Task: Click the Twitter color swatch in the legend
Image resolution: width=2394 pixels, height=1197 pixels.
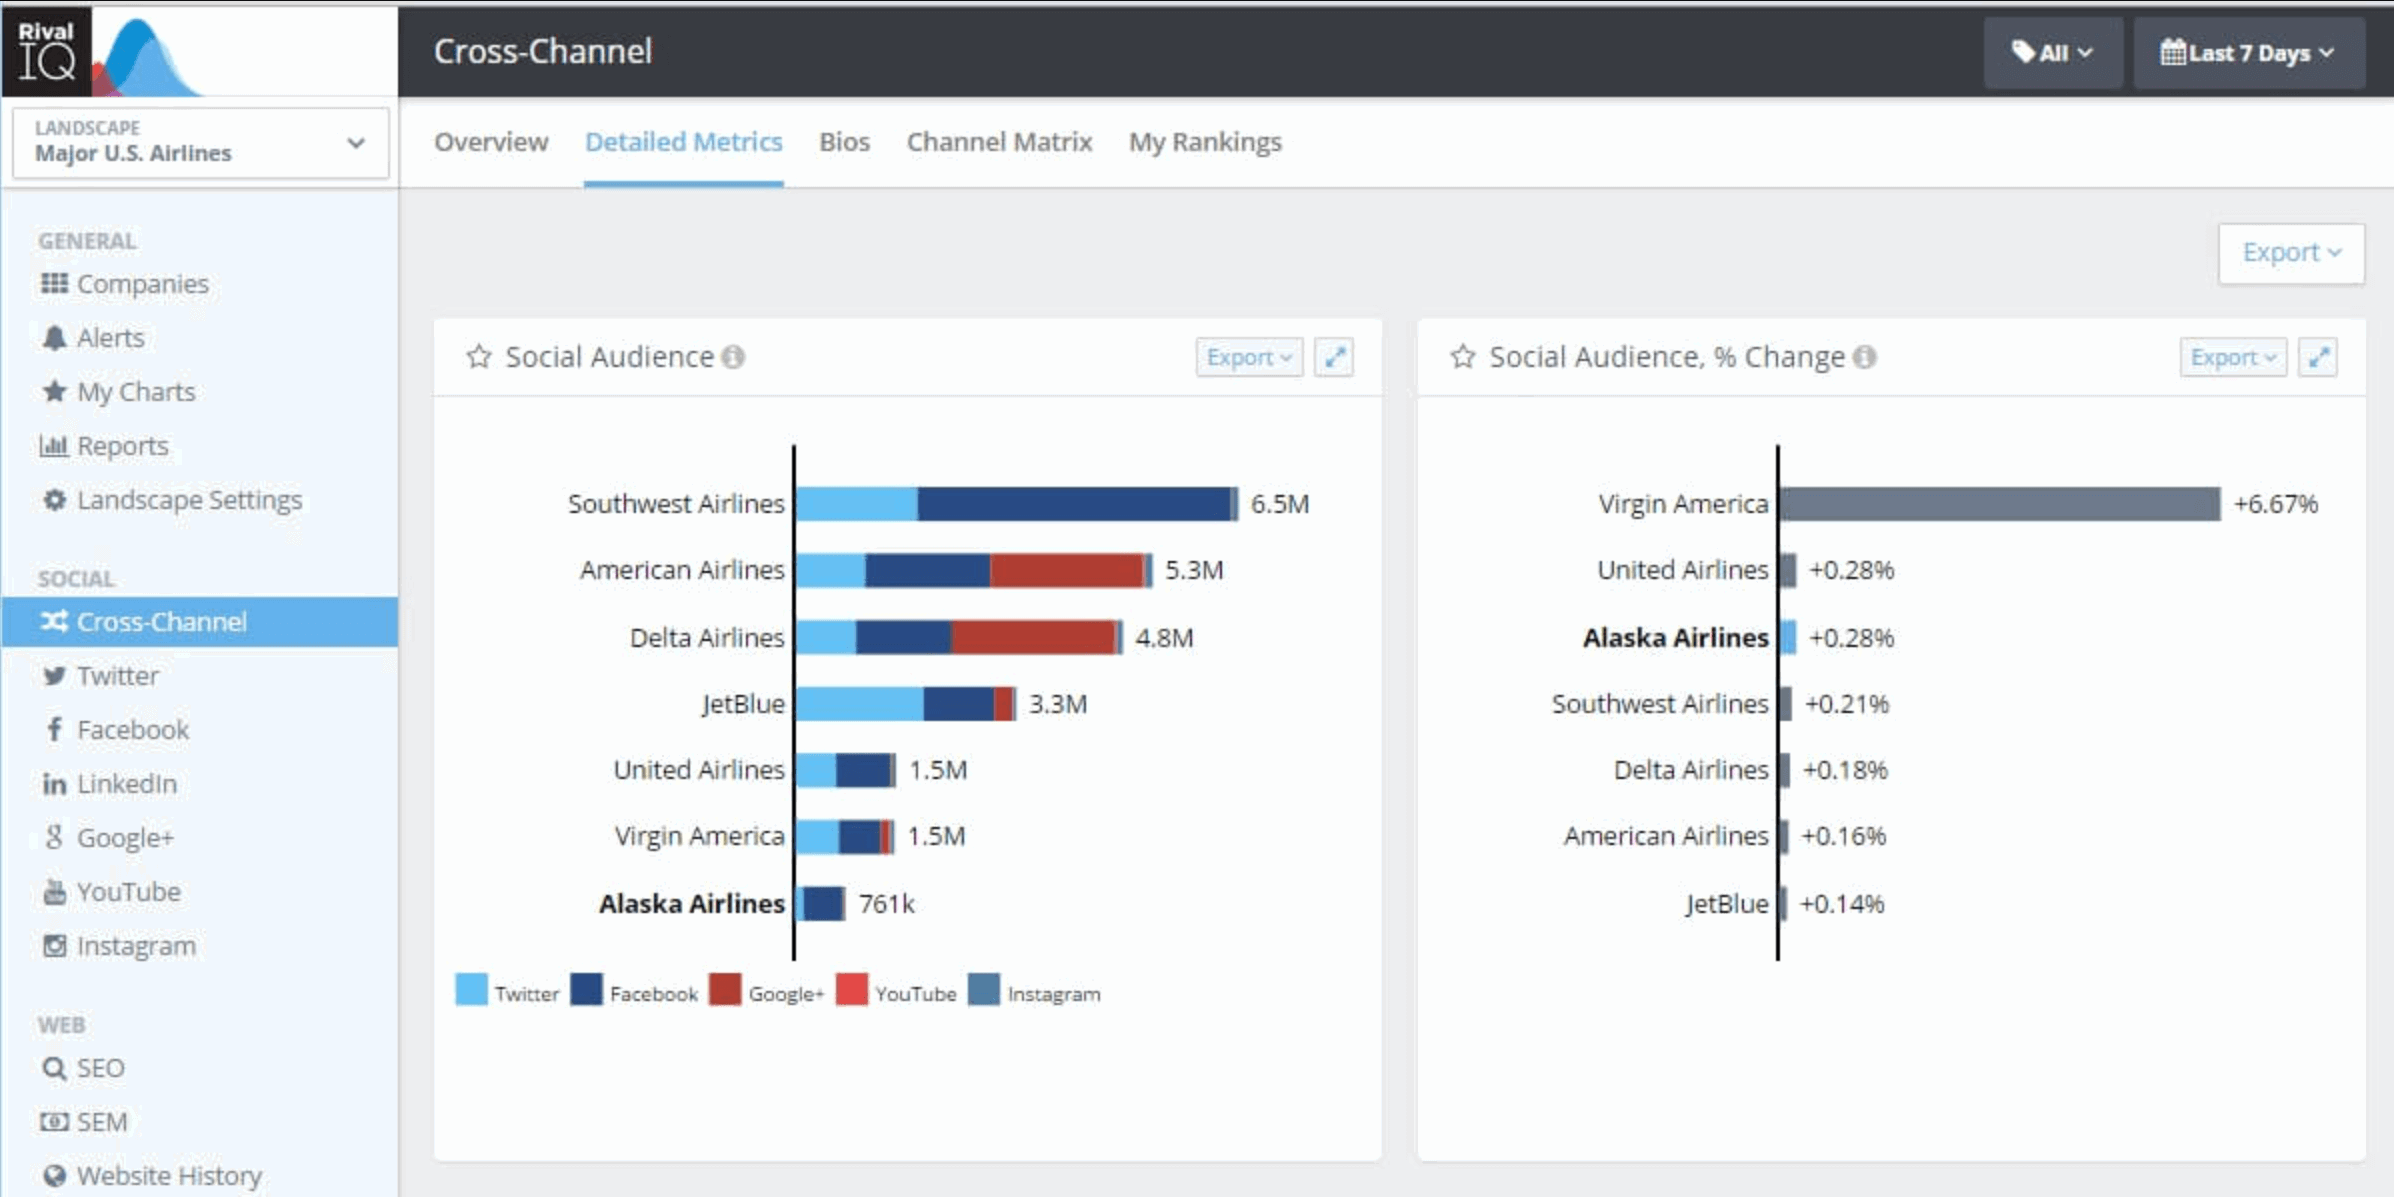Action: coord(469,992)
